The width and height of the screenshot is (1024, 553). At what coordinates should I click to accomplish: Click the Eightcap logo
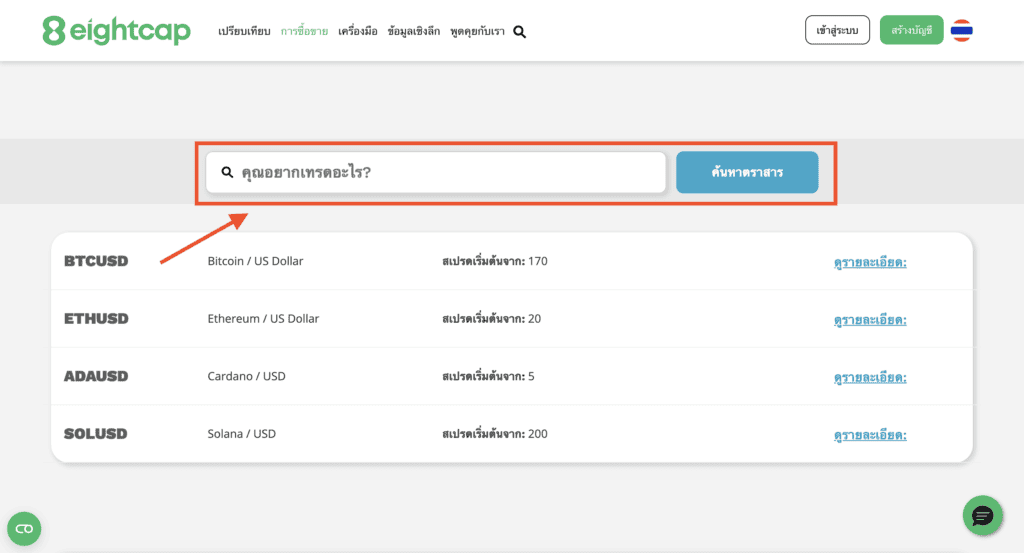click(116, 31)
